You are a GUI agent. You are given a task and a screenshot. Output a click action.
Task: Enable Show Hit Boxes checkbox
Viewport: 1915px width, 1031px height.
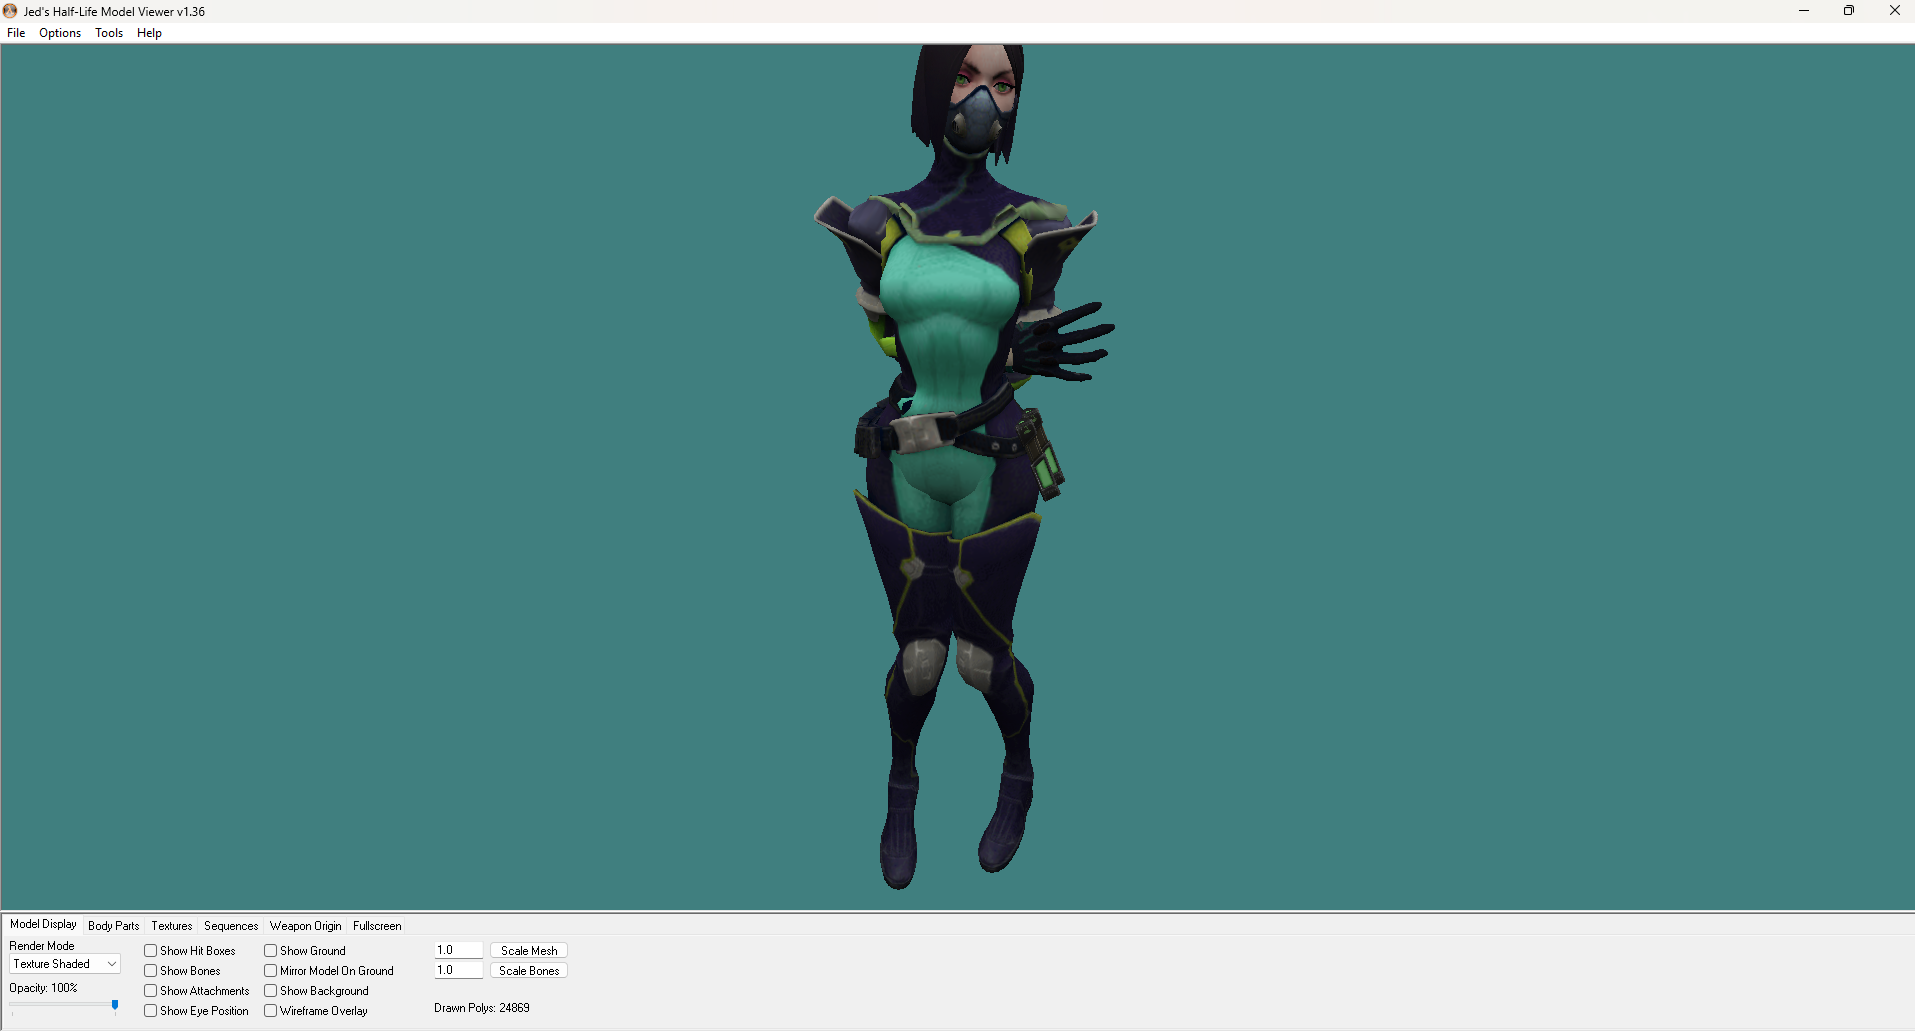(x=151, y=951)
